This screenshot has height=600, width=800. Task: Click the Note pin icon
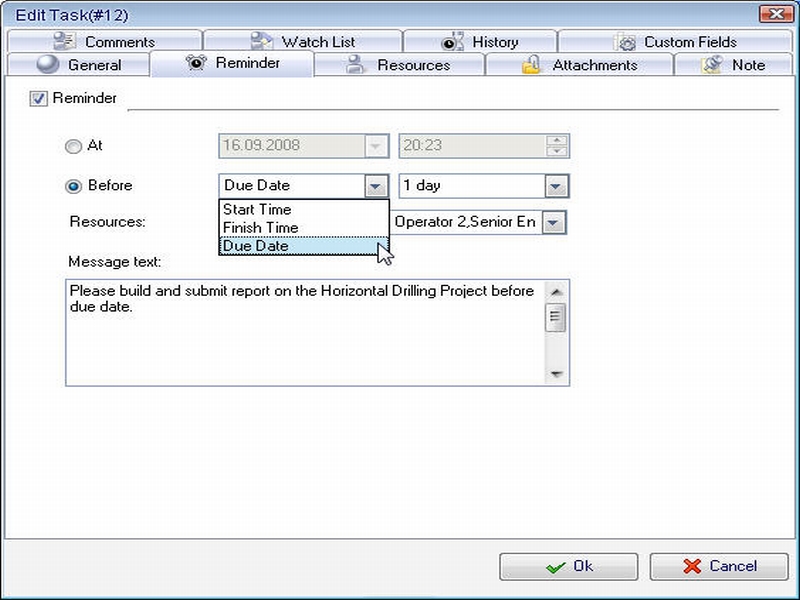coord(712,65)
